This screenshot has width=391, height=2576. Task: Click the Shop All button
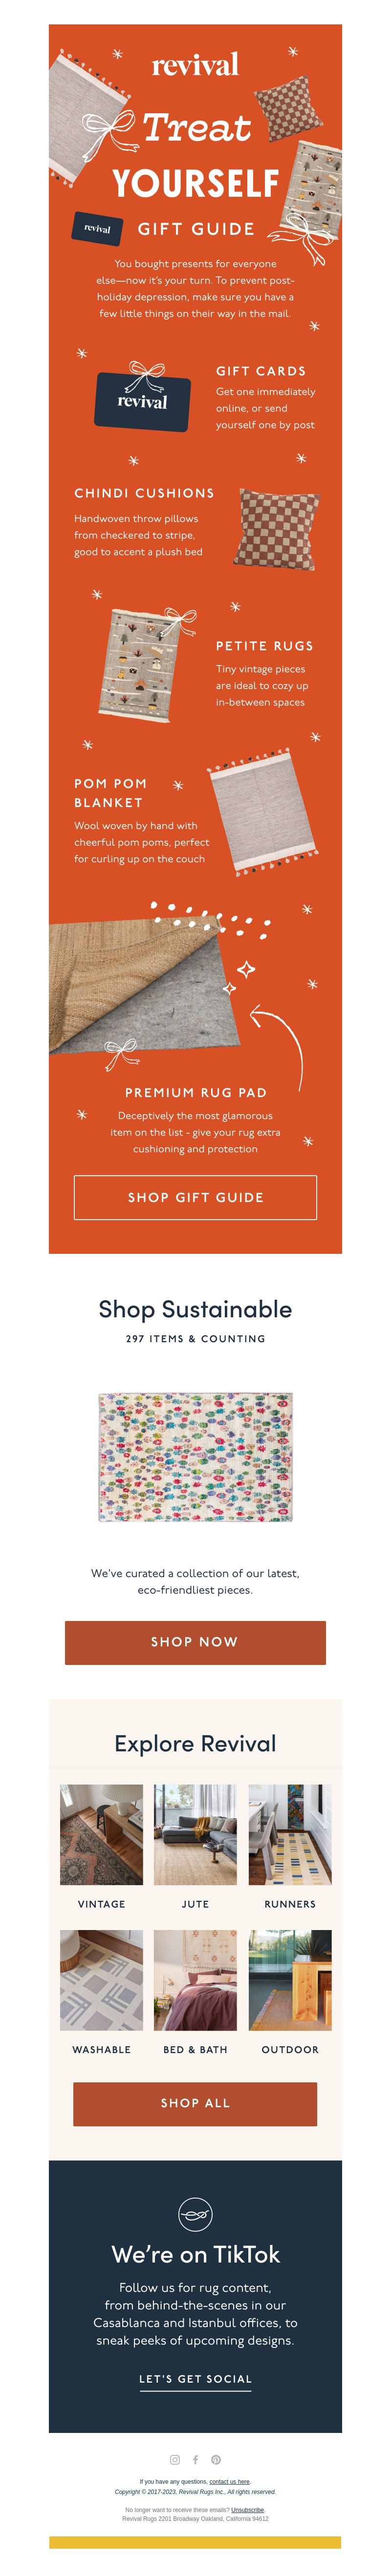click(195, 2104)
